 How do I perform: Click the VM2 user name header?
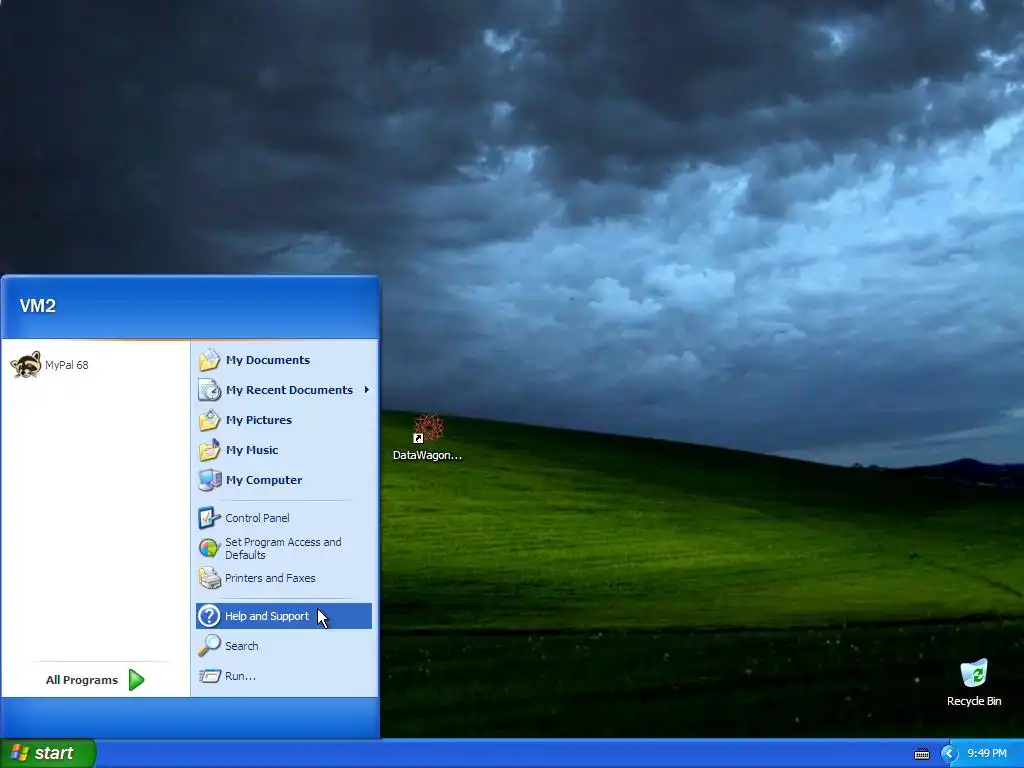[x=37, y=306]
